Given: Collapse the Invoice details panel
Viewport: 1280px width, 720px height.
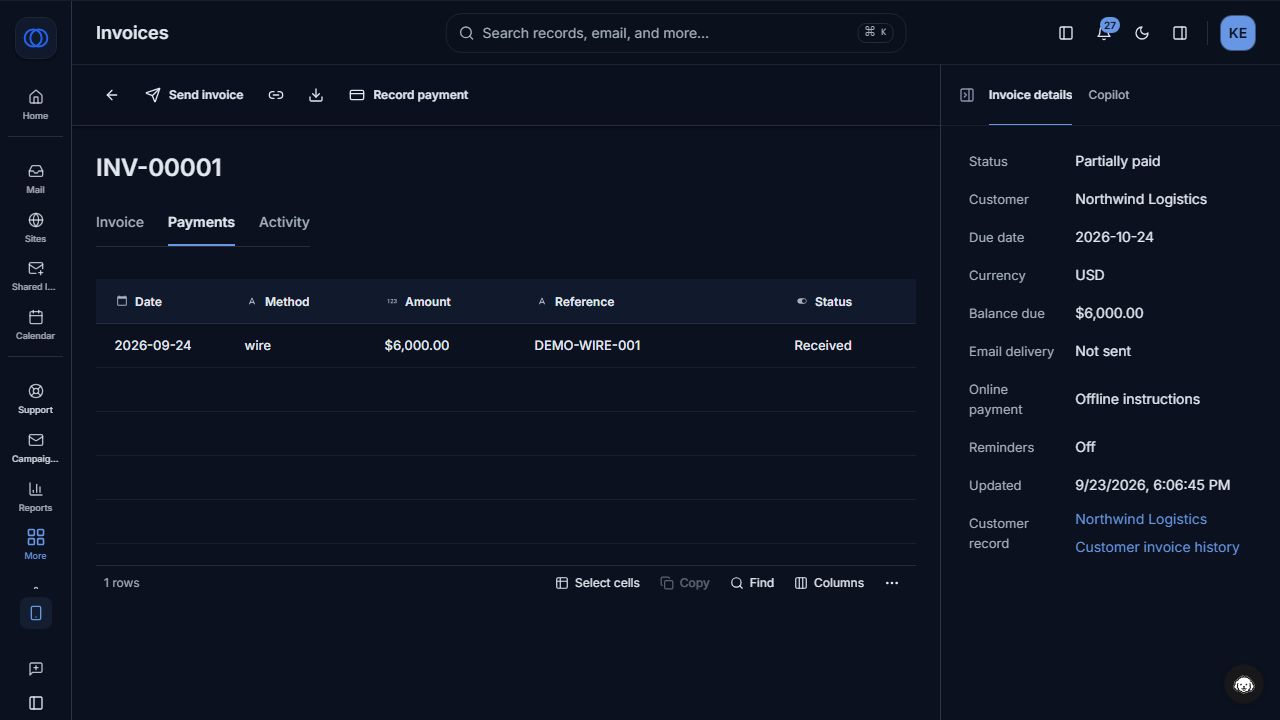Looking at the screenshot, I should click(967, 95).
